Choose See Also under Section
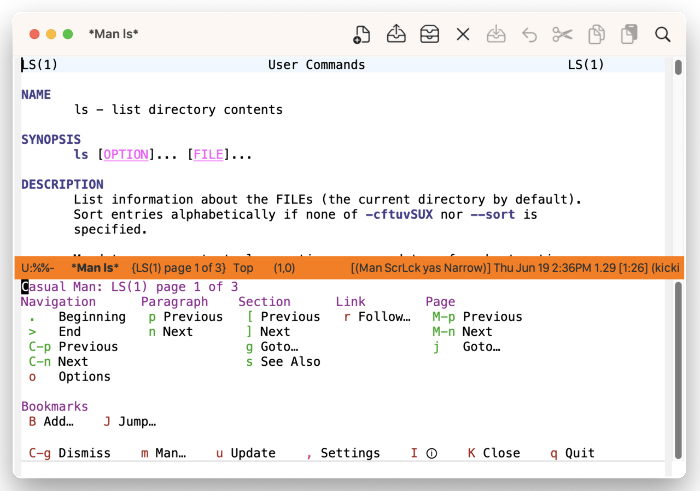Image resolution: width=700 pixels, height=491 pixels. click(290, 362)
